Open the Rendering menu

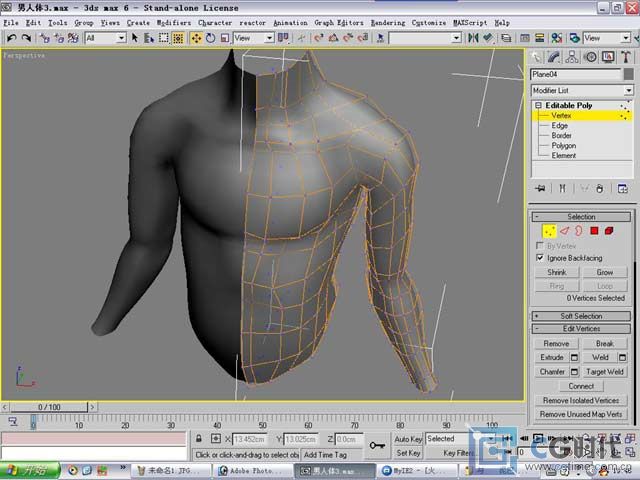(x=388, y=23)
